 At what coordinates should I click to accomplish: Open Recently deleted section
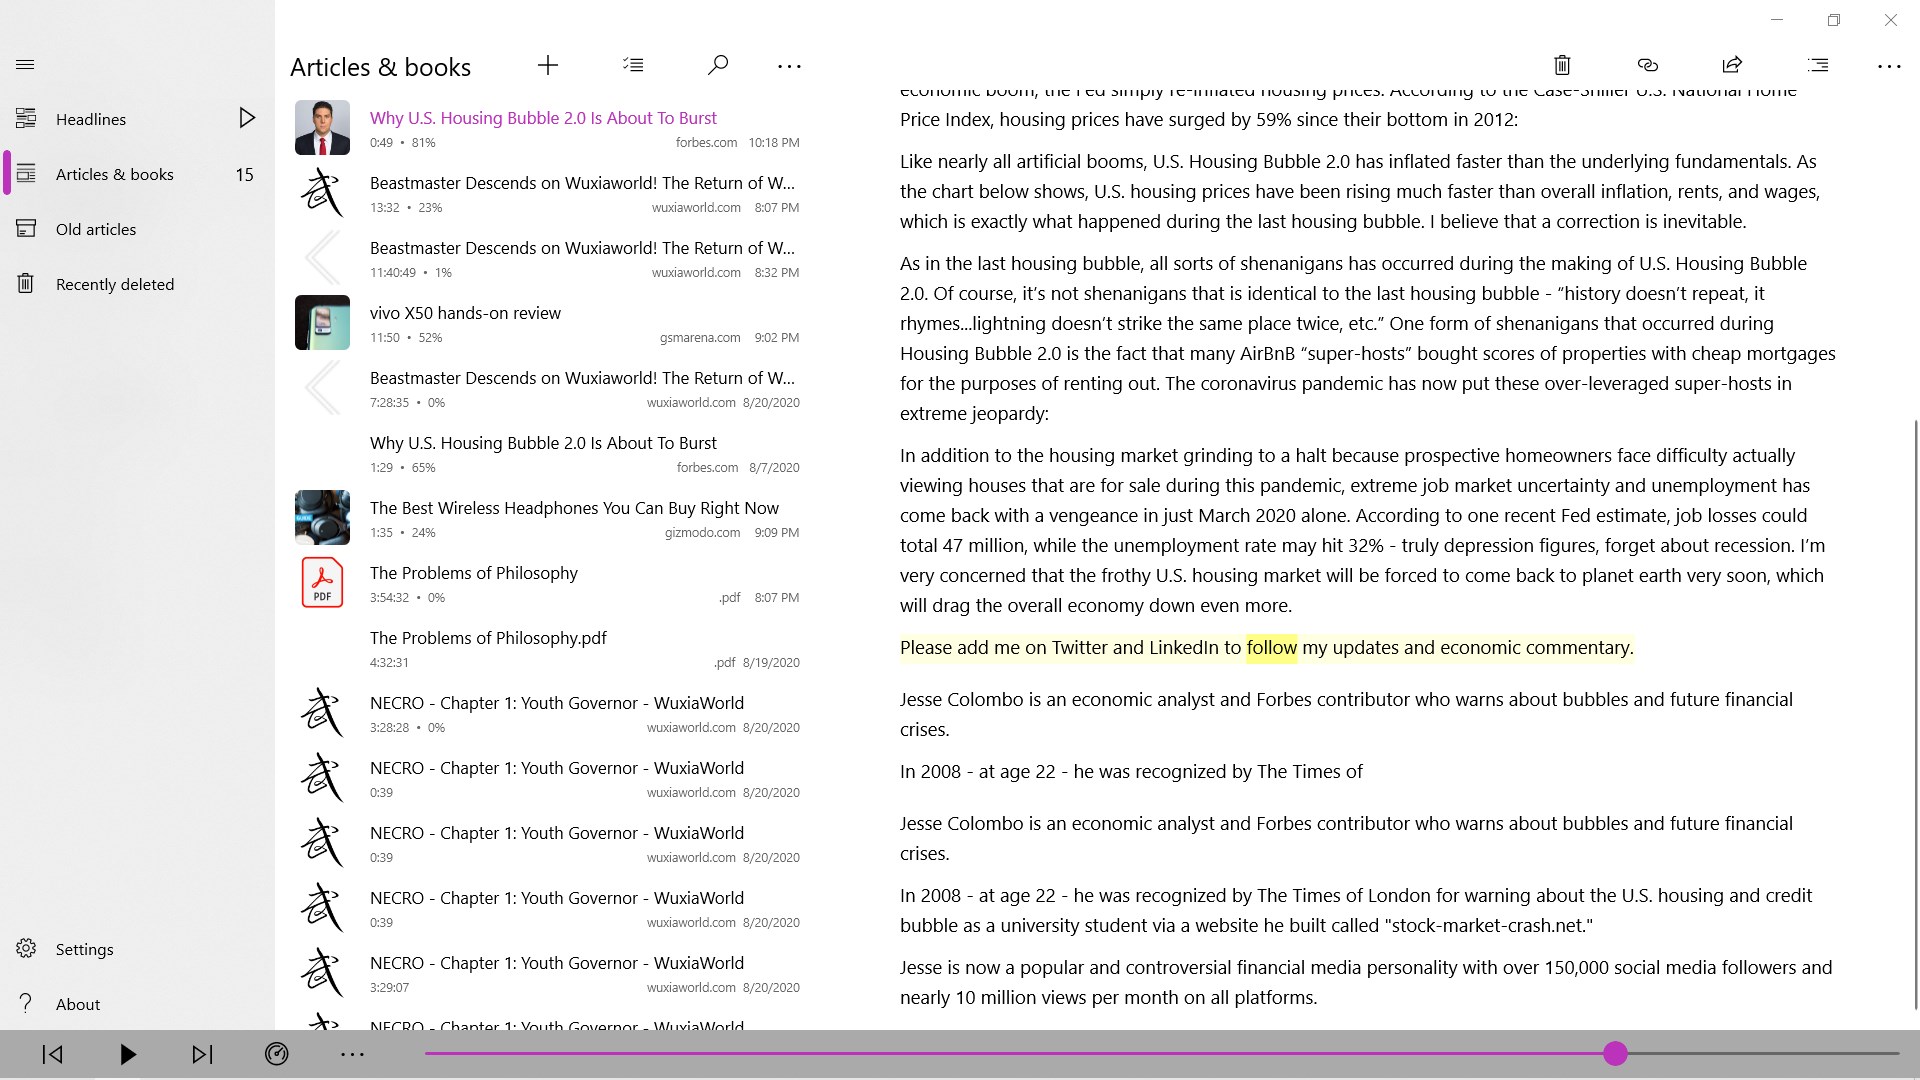[113, 284]
